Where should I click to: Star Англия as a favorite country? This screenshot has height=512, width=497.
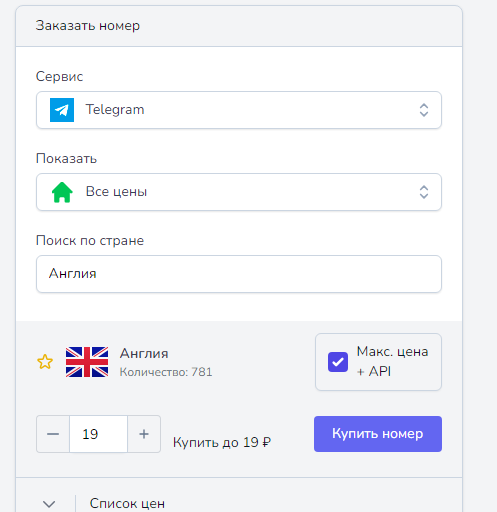pos(45,362)
